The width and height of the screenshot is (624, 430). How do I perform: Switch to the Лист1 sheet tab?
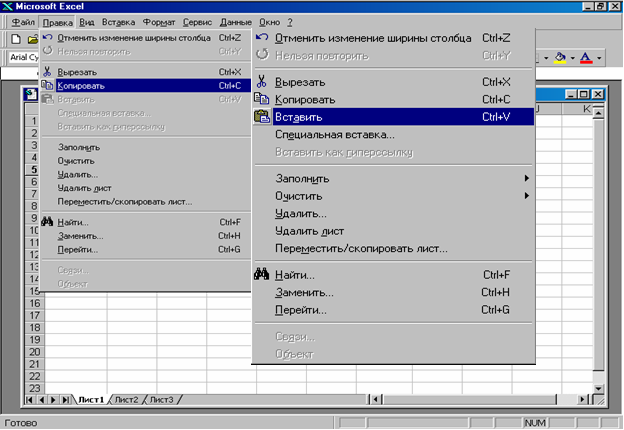[91, 400]
